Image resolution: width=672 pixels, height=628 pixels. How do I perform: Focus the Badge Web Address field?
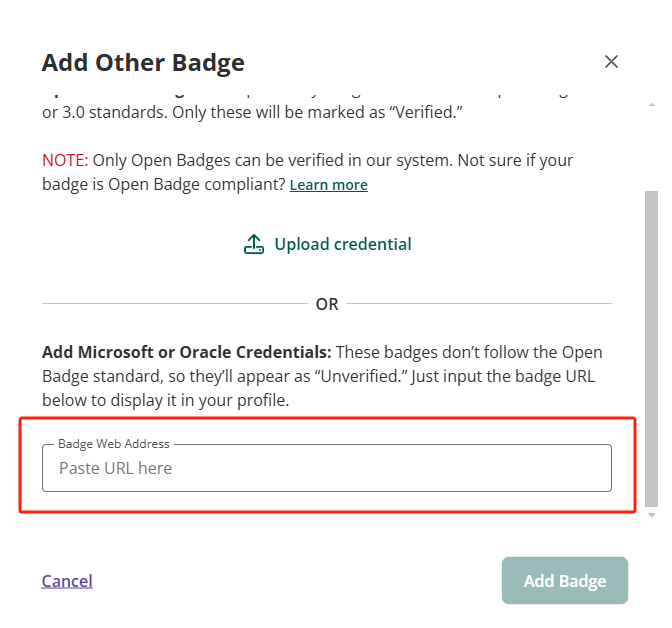pos(326,468)
